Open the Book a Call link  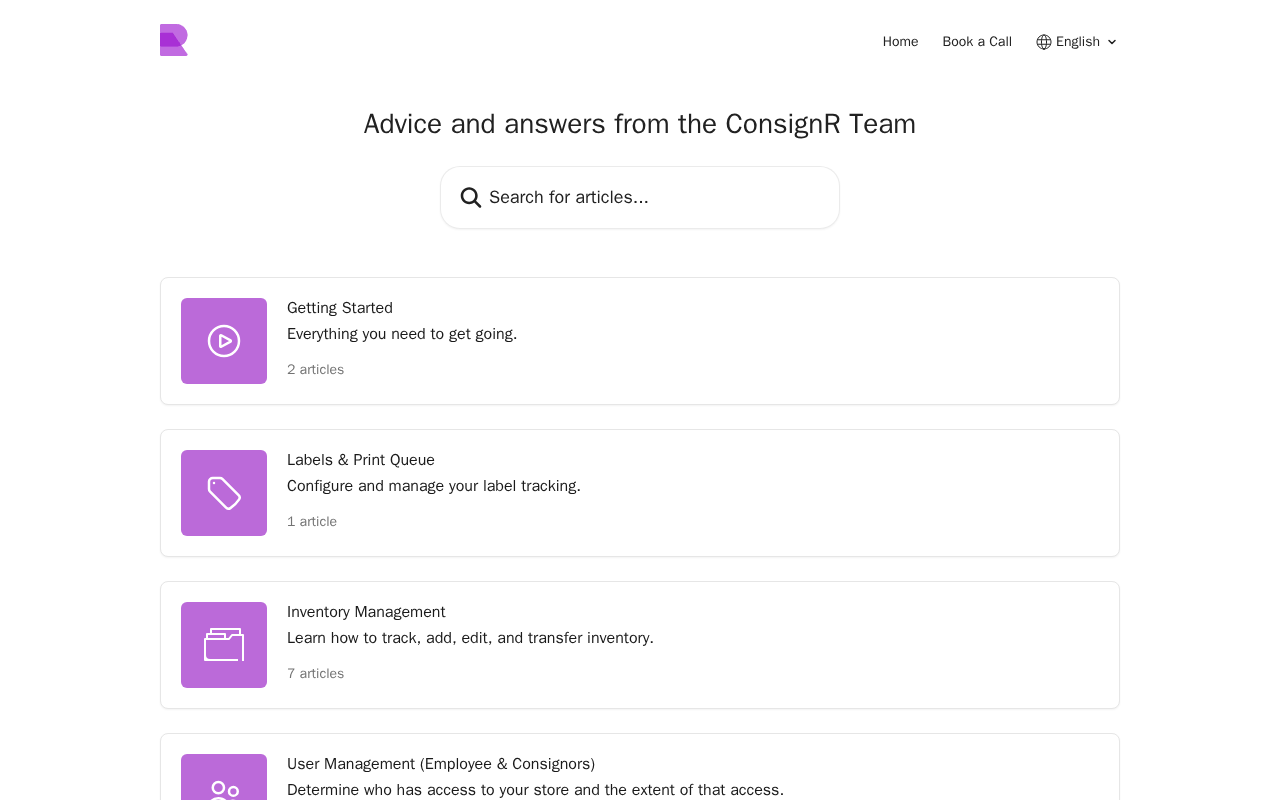click(x=977, y=42)
